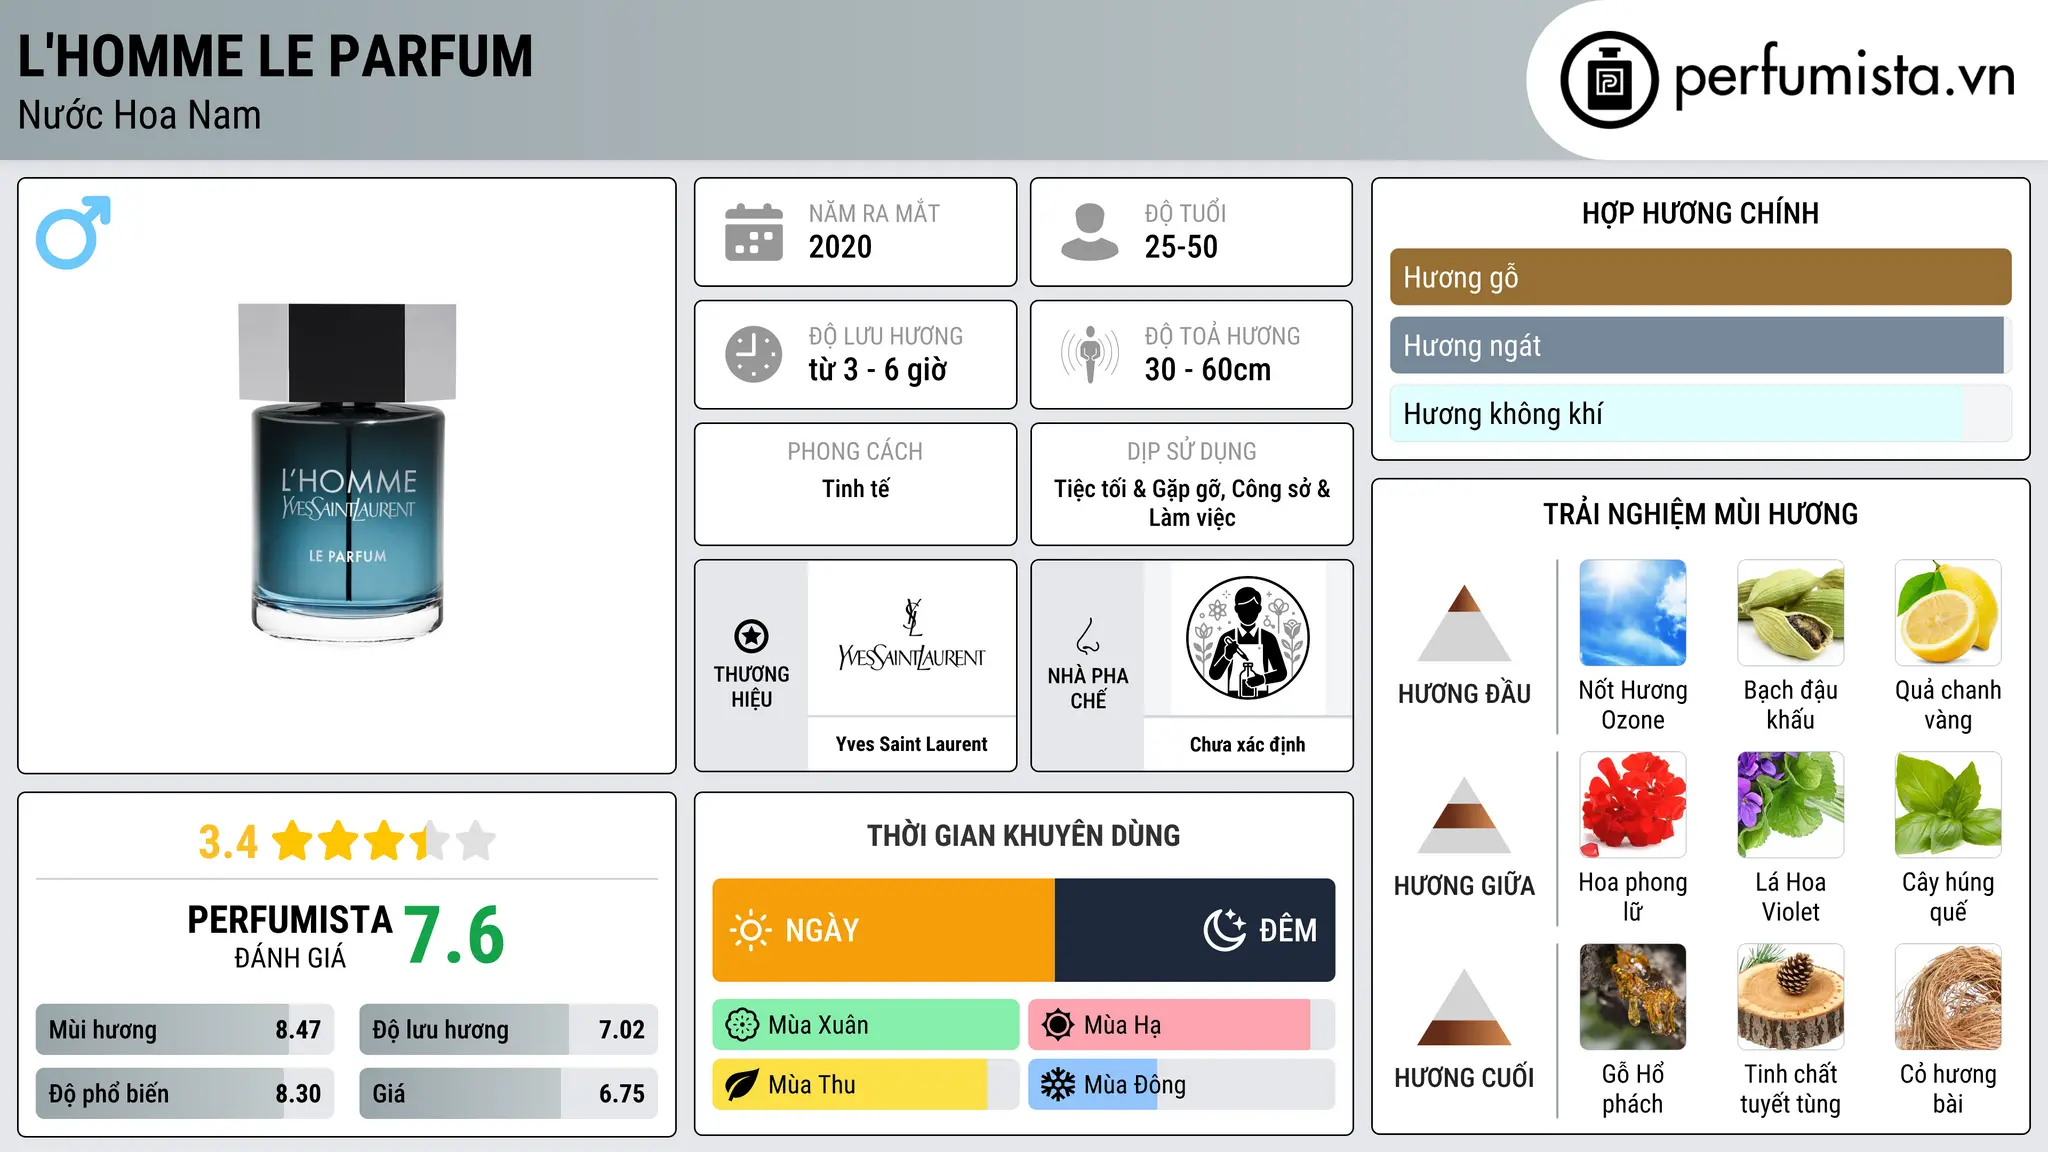
Task: Click the base-note pyramid icon above Hương cuối
Action: [x=1464, y=1007]
